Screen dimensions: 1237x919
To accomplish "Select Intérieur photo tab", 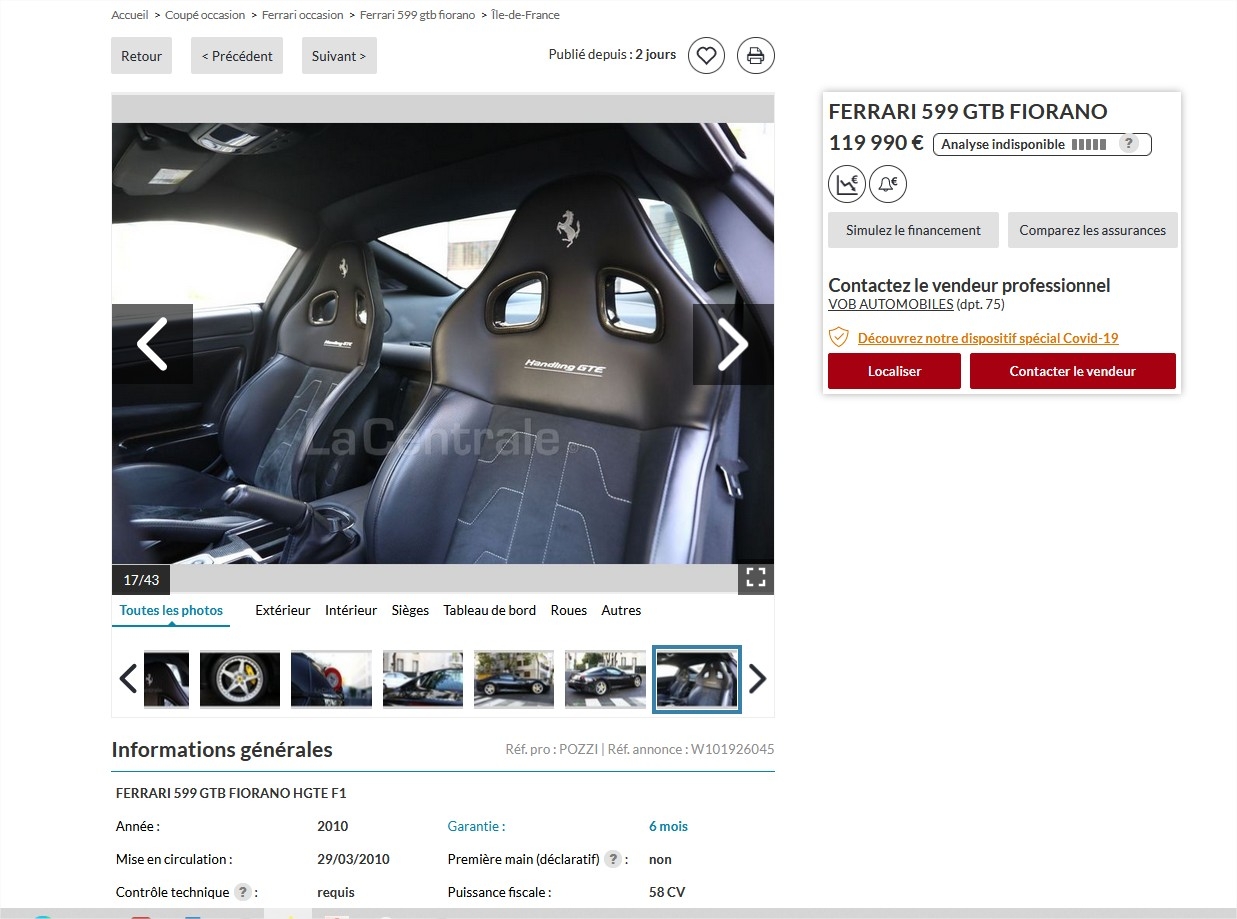I will (351, 610).
